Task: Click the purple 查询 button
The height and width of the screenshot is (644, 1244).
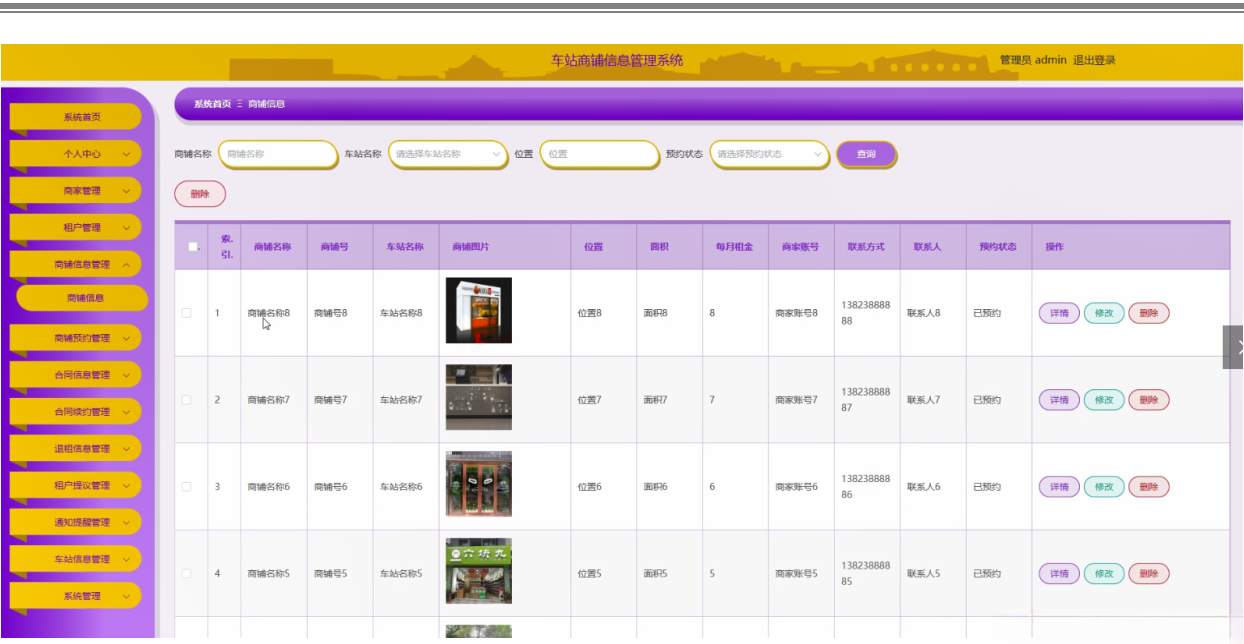Action: [x=866, y=154]
